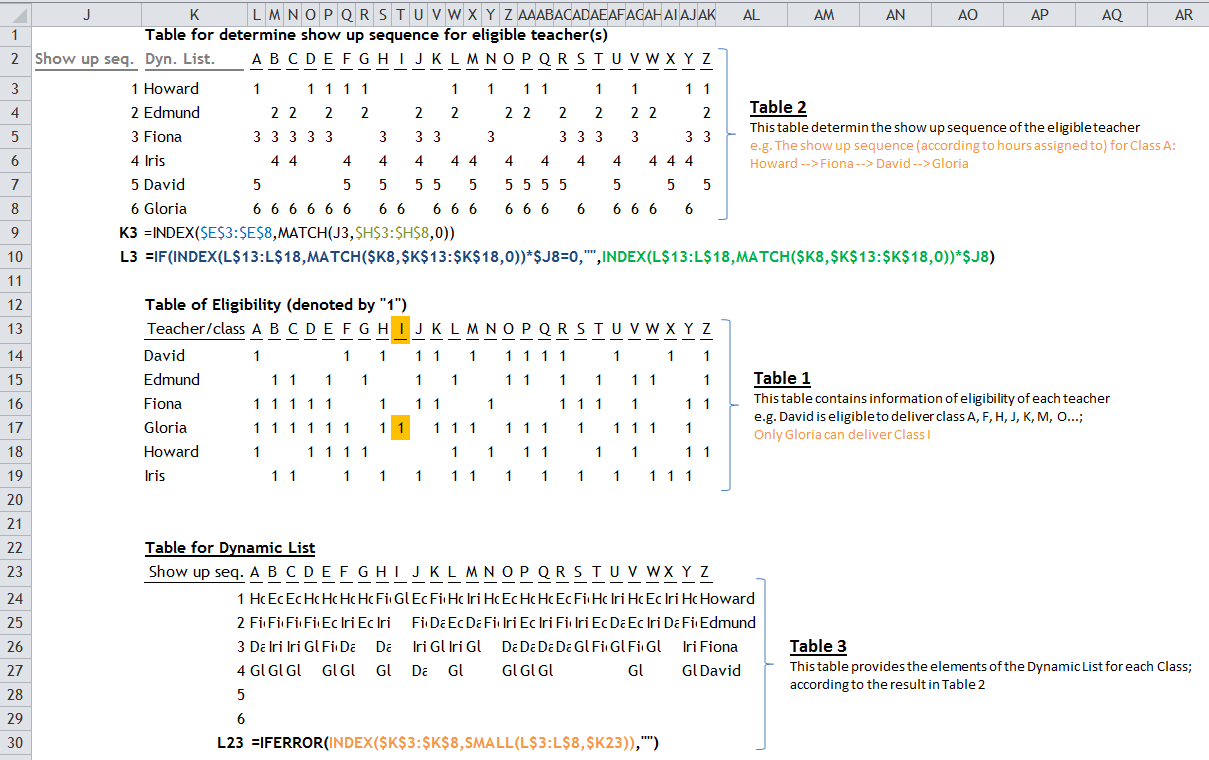Click the 'Table 3' heading label
The image size is (1209, 760).
818,646
